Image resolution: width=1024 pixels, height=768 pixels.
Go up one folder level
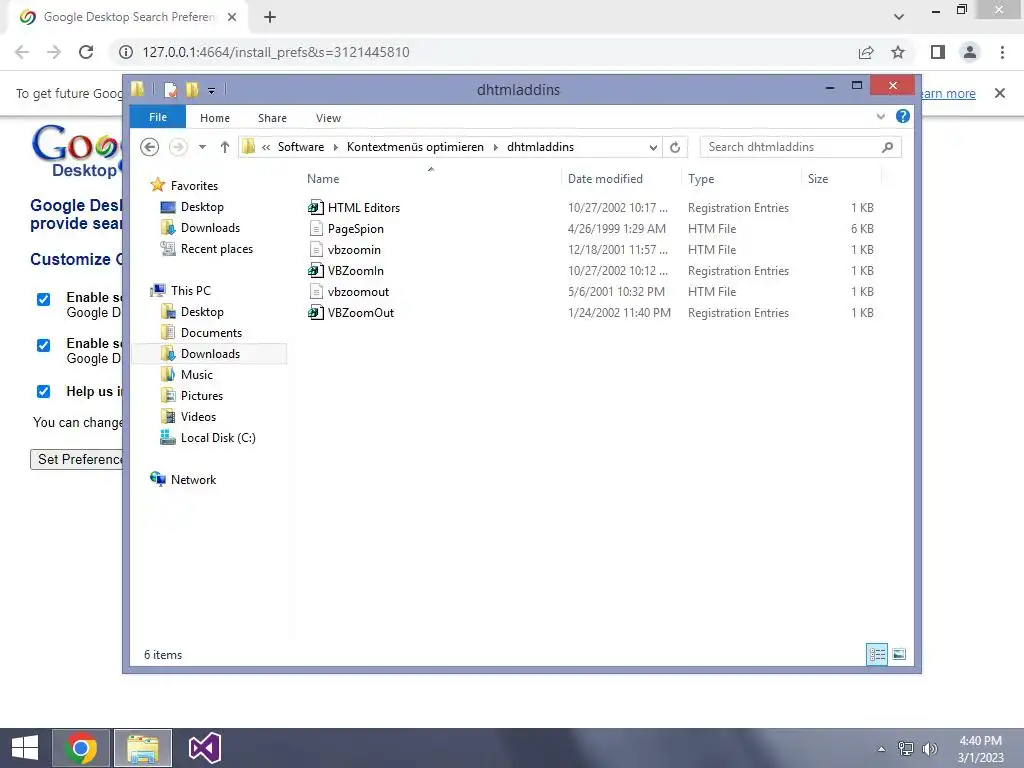pyautogui.click(x=225, y=147)
